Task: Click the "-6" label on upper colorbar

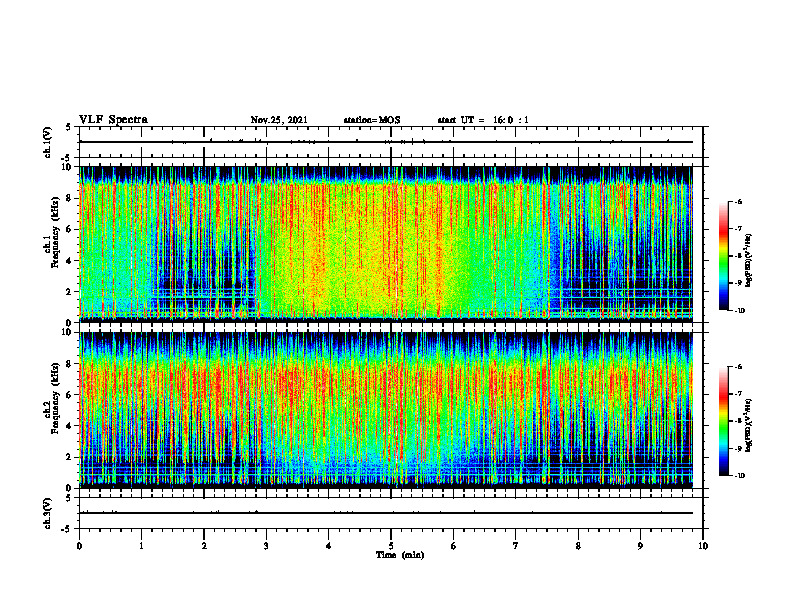Action: pos(738,201)
